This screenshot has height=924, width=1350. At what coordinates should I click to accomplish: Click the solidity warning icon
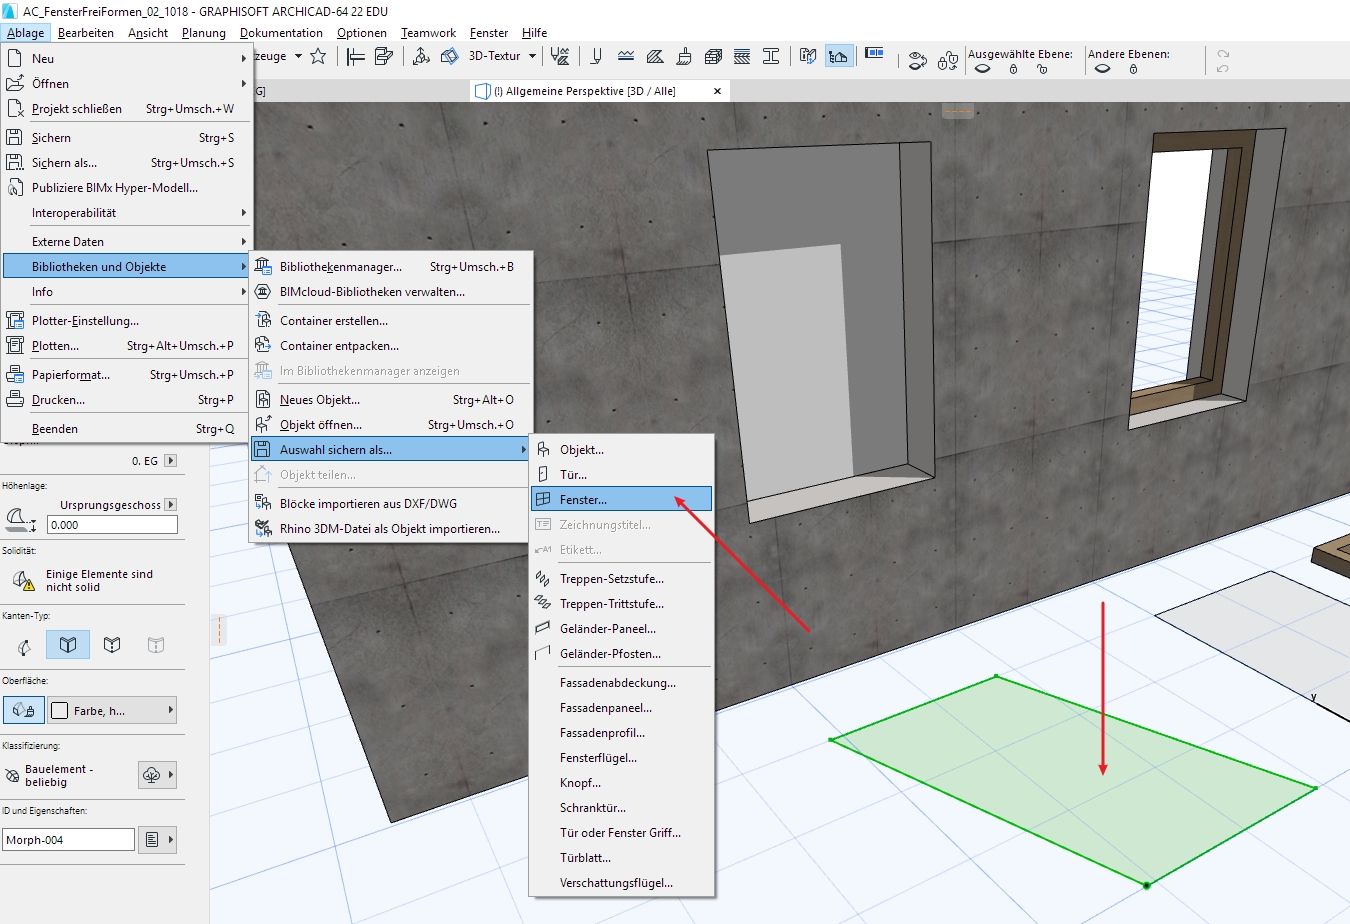[x=22, y=581]
